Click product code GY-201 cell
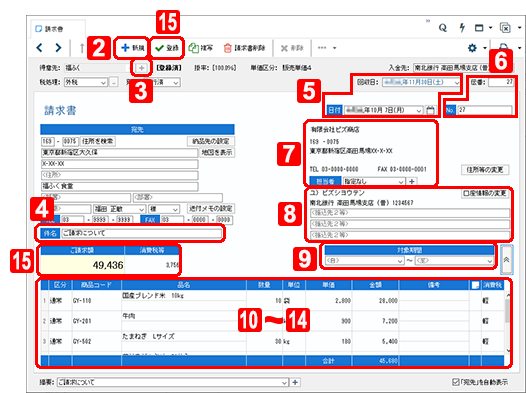 [97, 321]
